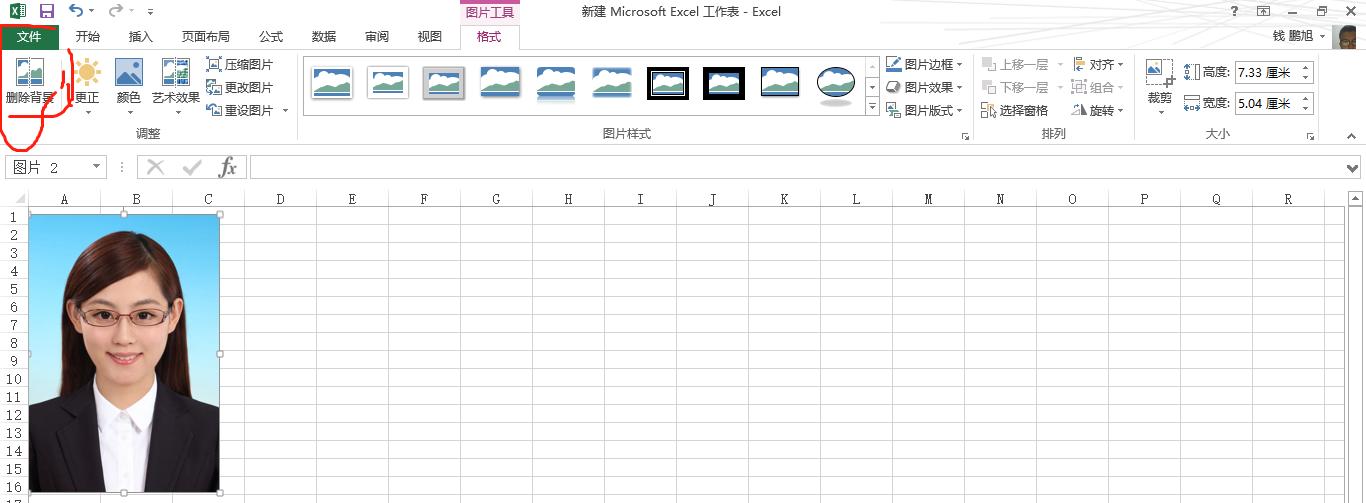Open Picture Layout (图片版式) dropdown
The image size is (1366, 503).
[x=925, y=110]
